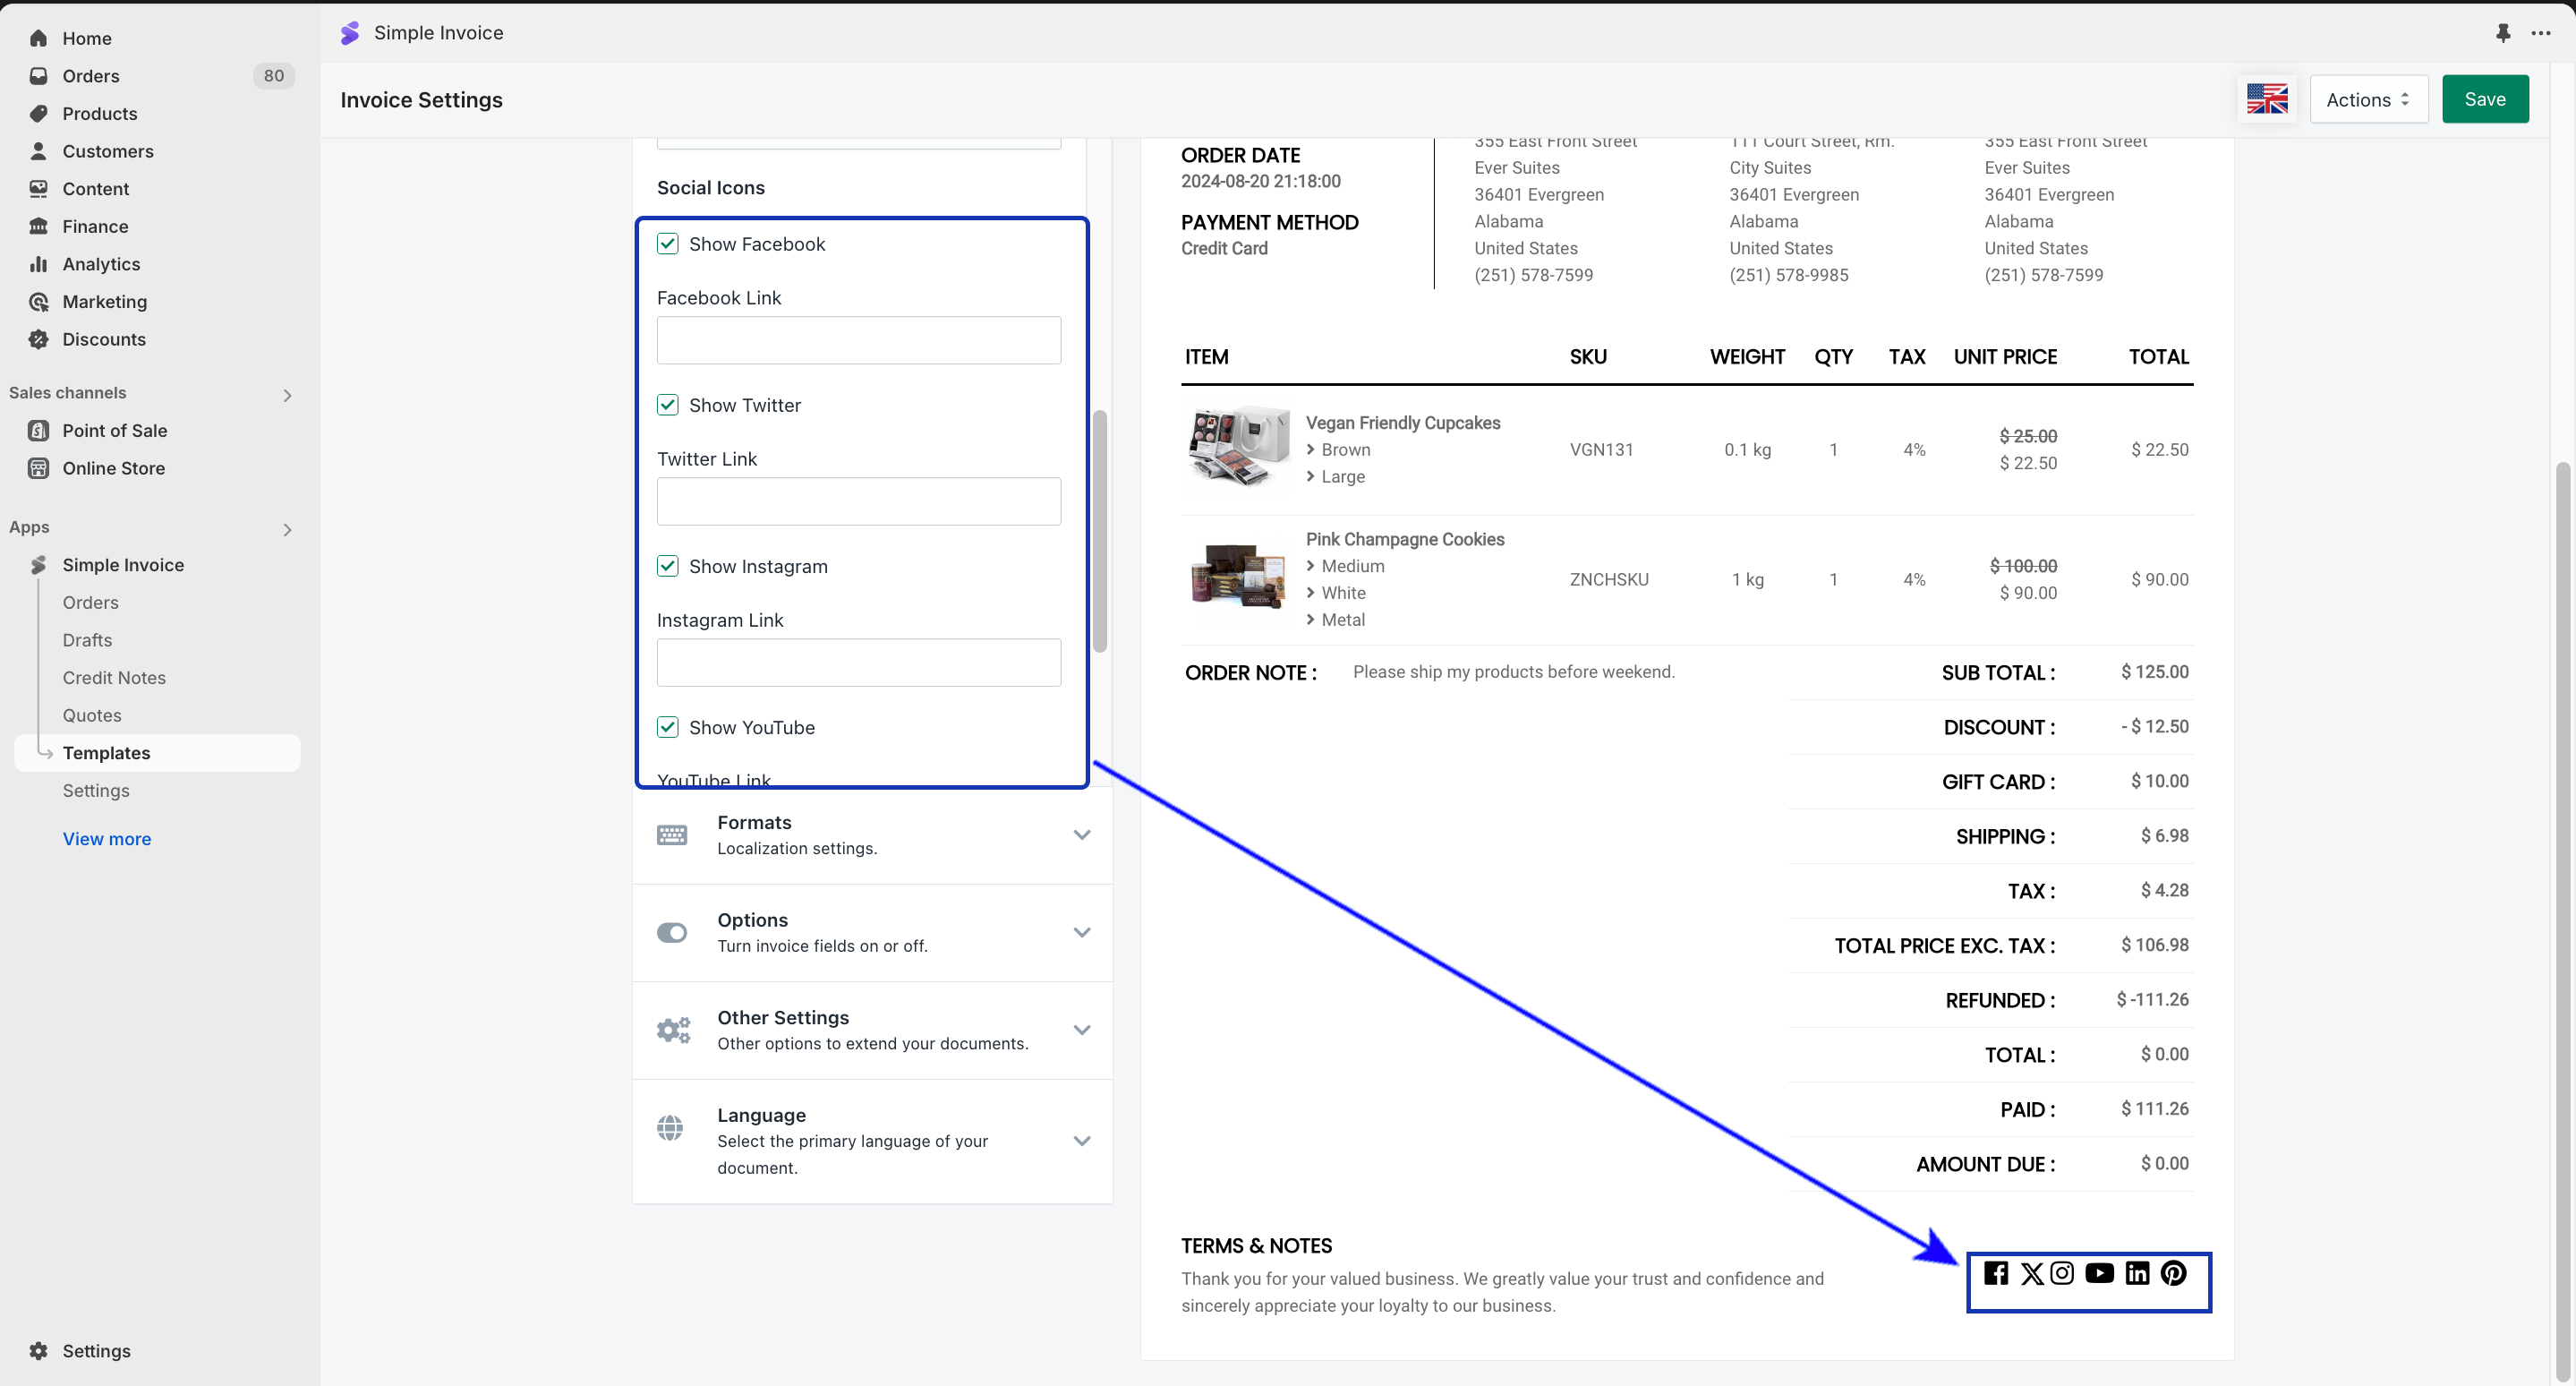This screenshot has width=2576, height=1386.
Task: Click the UK flag language icon
Action: point(2267,99)
